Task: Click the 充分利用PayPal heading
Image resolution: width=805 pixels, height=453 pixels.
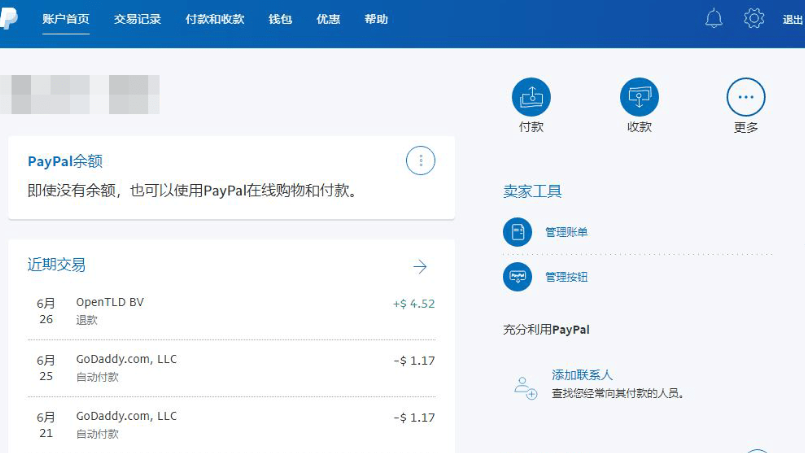Action: 546,330
